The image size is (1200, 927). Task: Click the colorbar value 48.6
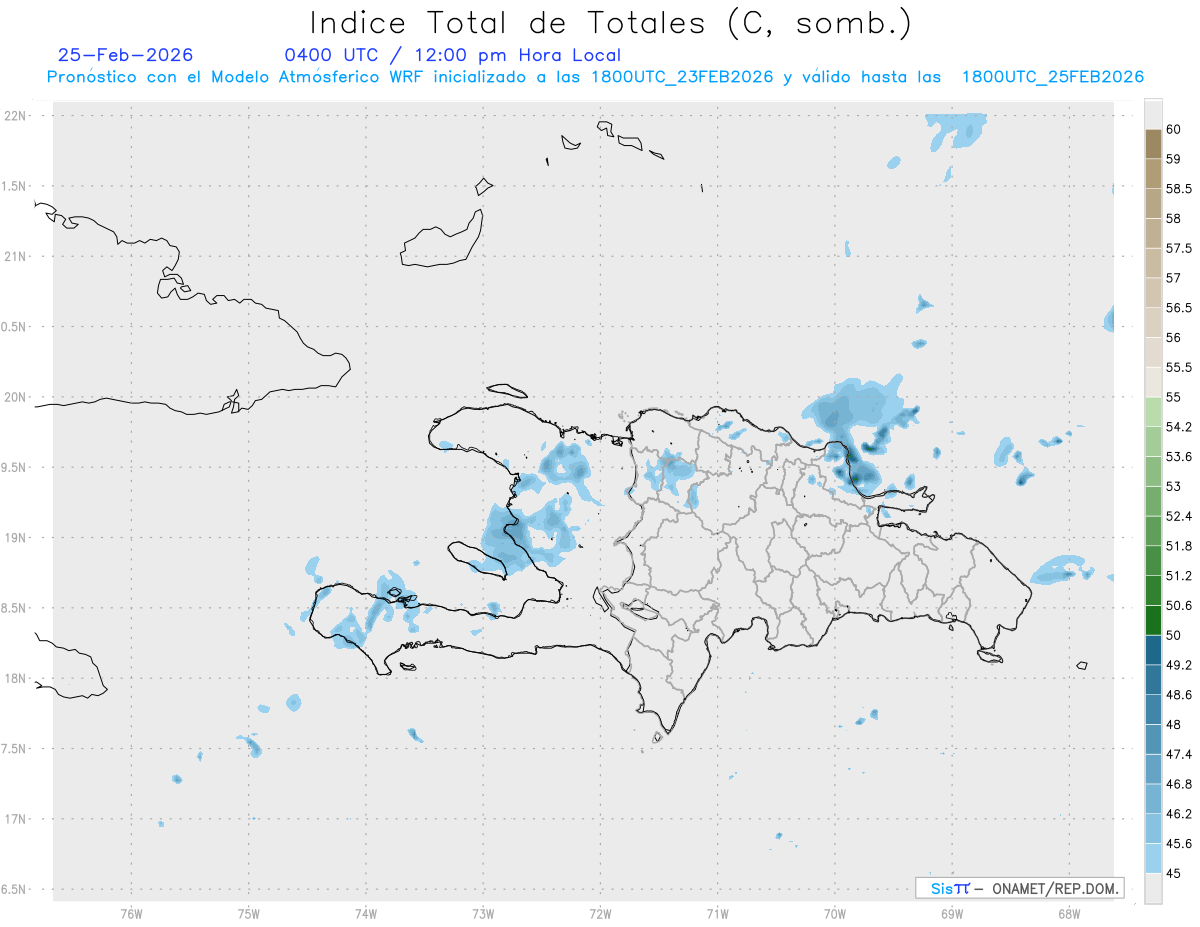[1179, 695]
